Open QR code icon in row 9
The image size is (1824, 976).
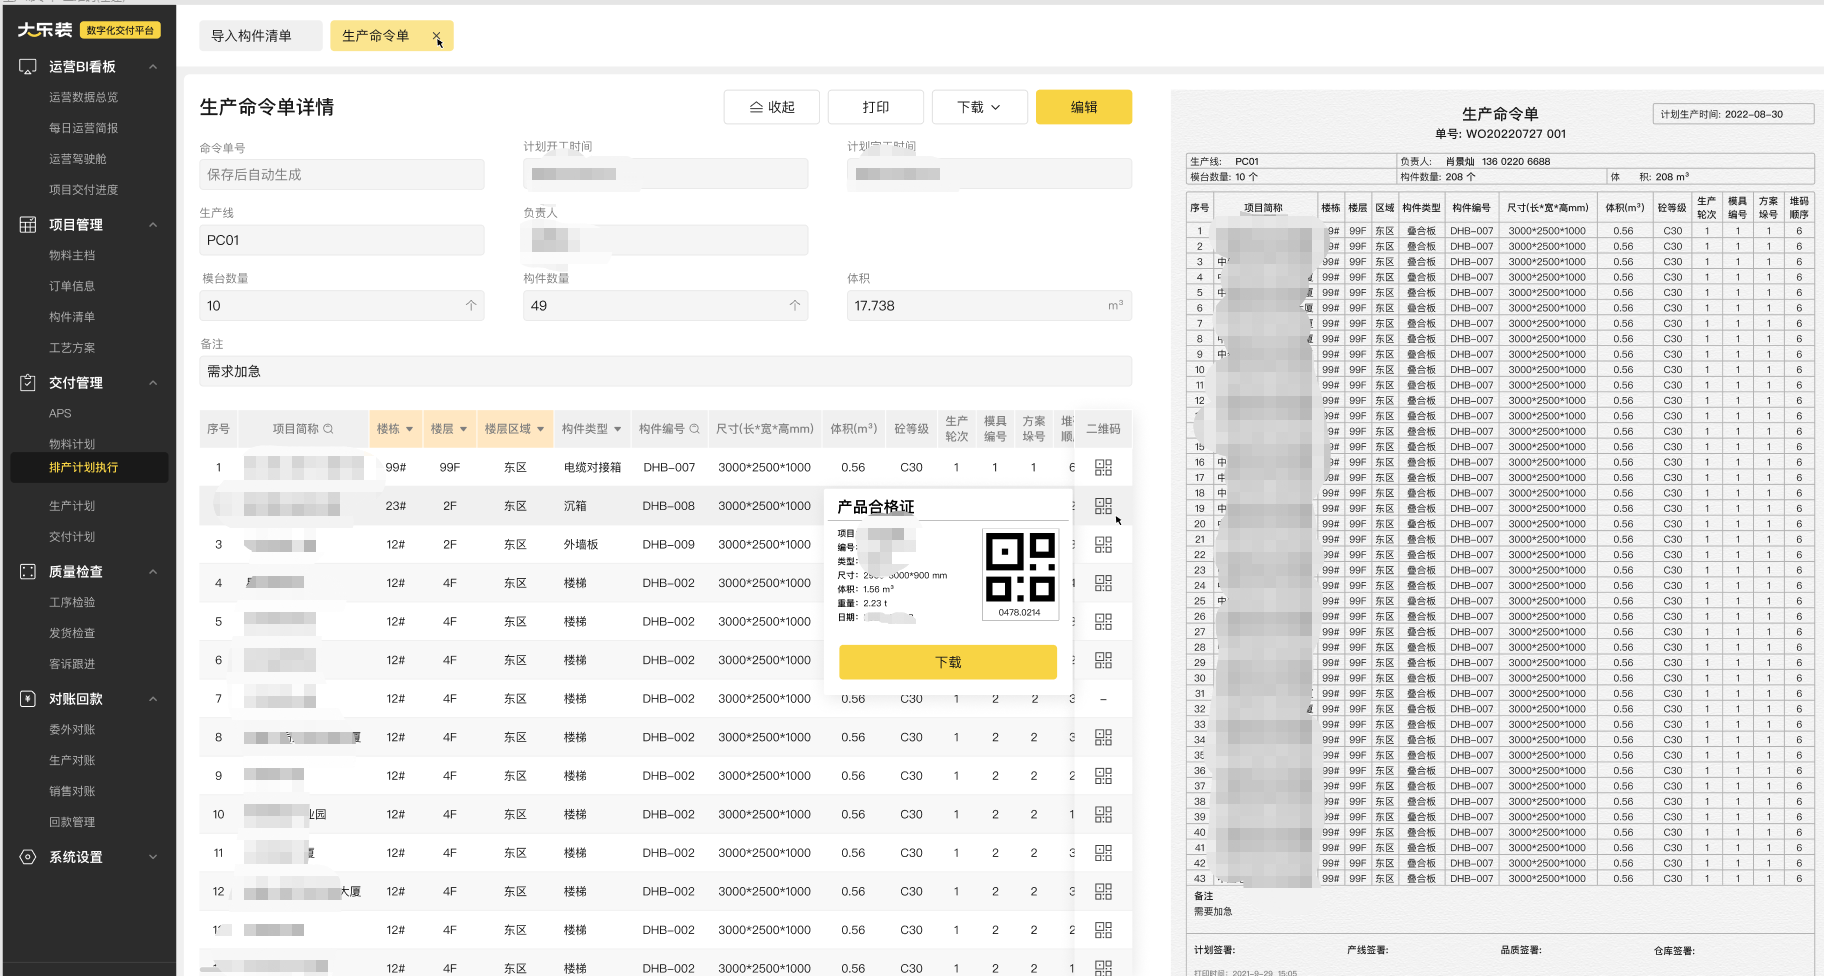(1103, 776)
